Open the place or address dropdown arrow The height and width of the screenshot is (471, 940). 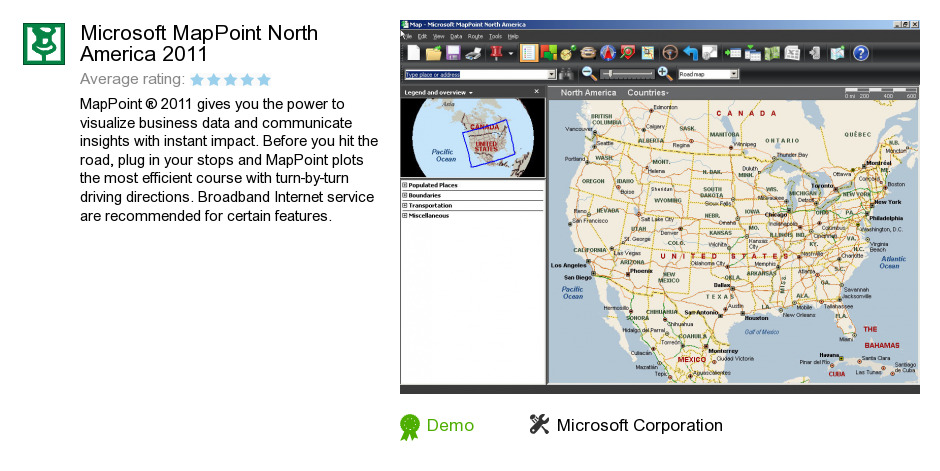pyautogui.click(x=552, y=74)
